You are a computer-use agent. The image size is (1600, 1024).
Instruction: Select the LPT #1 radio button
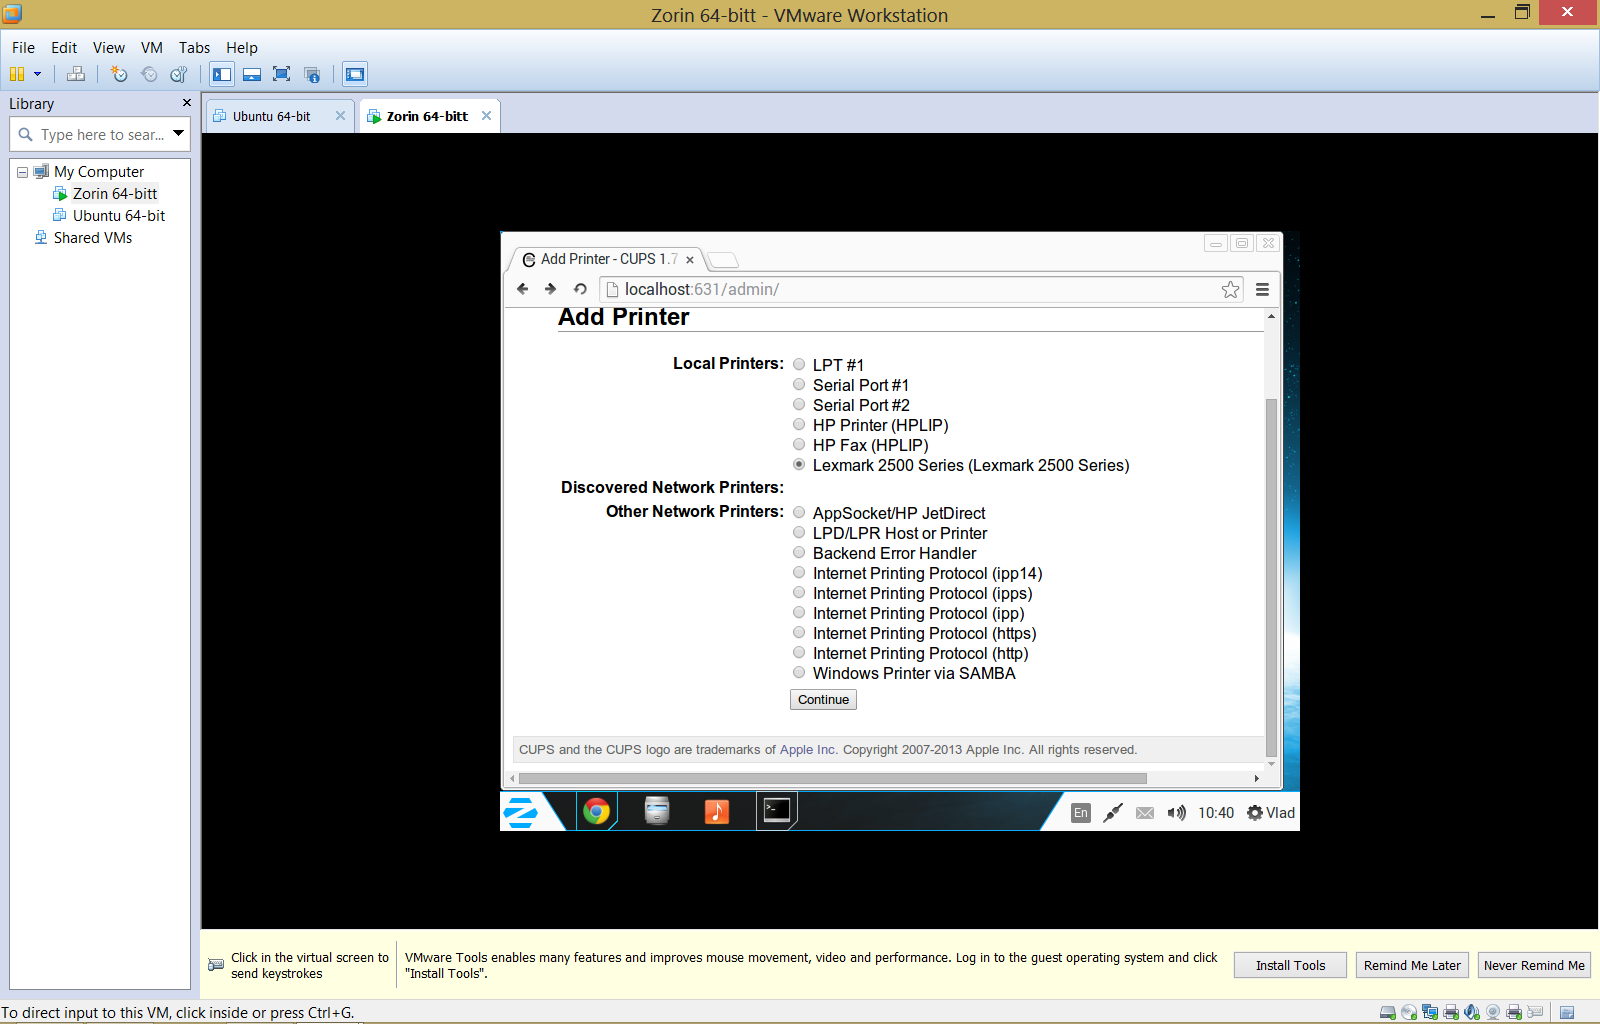(x=799, y=364)
